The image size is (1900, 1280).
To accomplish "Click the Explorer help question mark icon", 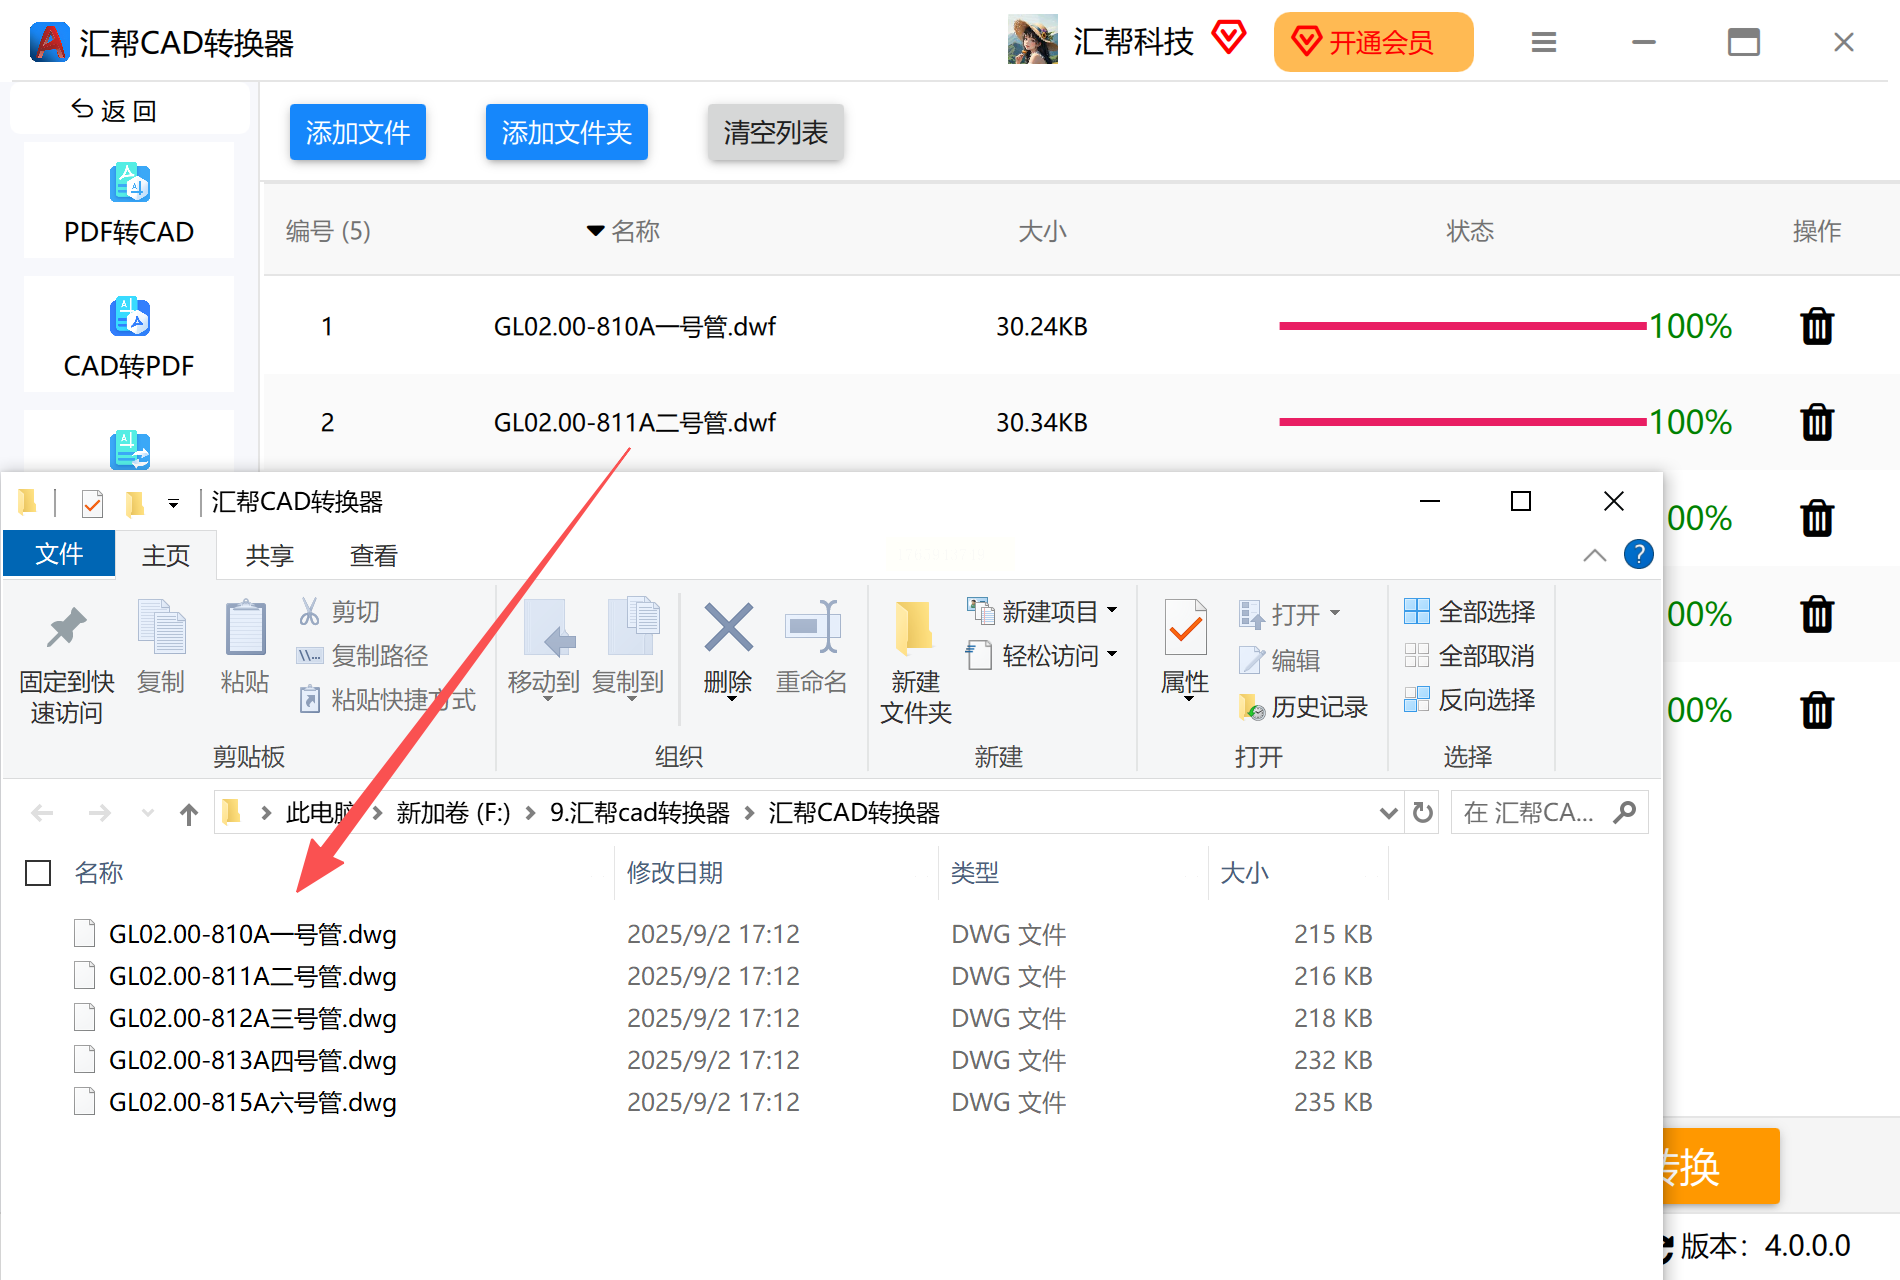I will (x=1638, y=554).
